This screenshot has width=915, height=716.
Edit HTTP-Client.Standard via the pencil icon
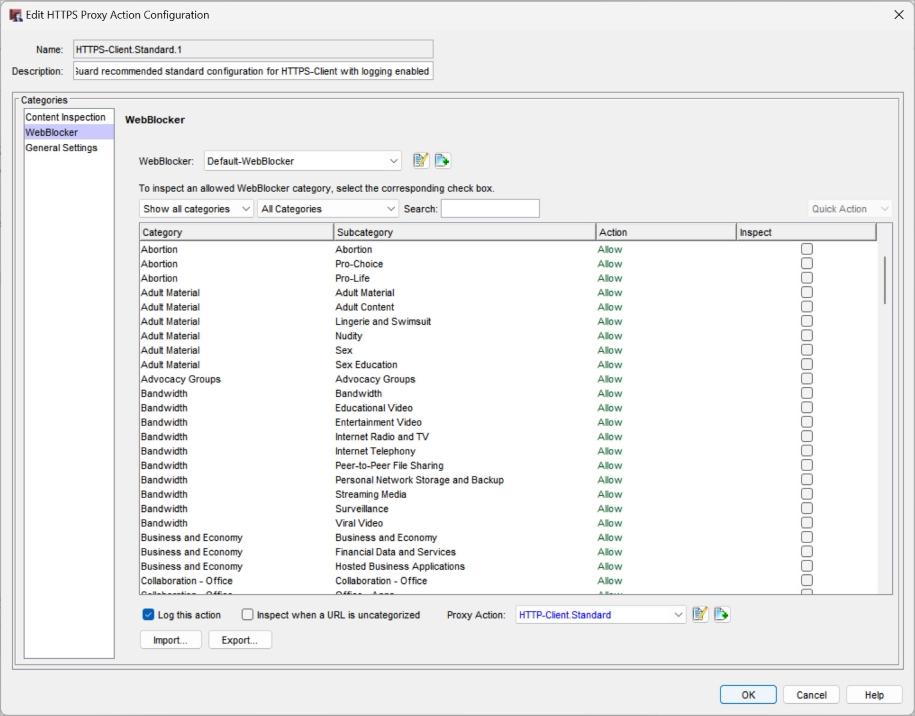(x=700, y=614)
